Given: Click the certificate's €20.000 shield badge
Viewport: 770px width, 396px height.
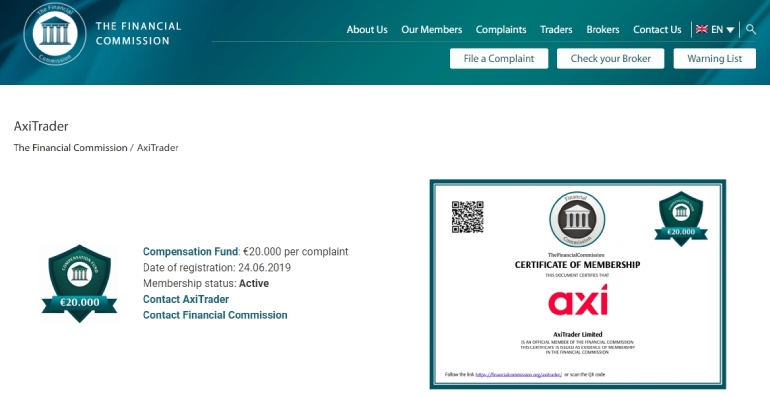Looking at the screenshot, I should (x=681, y=219).
